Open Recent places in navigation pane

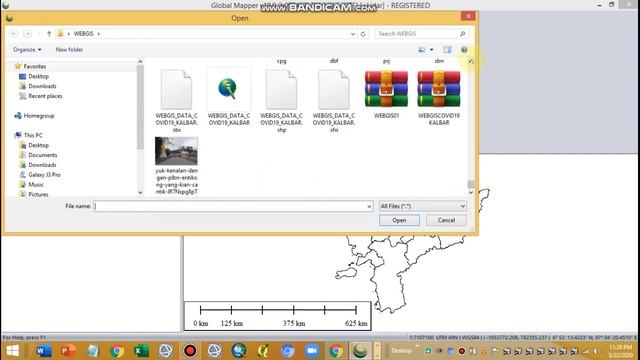coord(45,96)
